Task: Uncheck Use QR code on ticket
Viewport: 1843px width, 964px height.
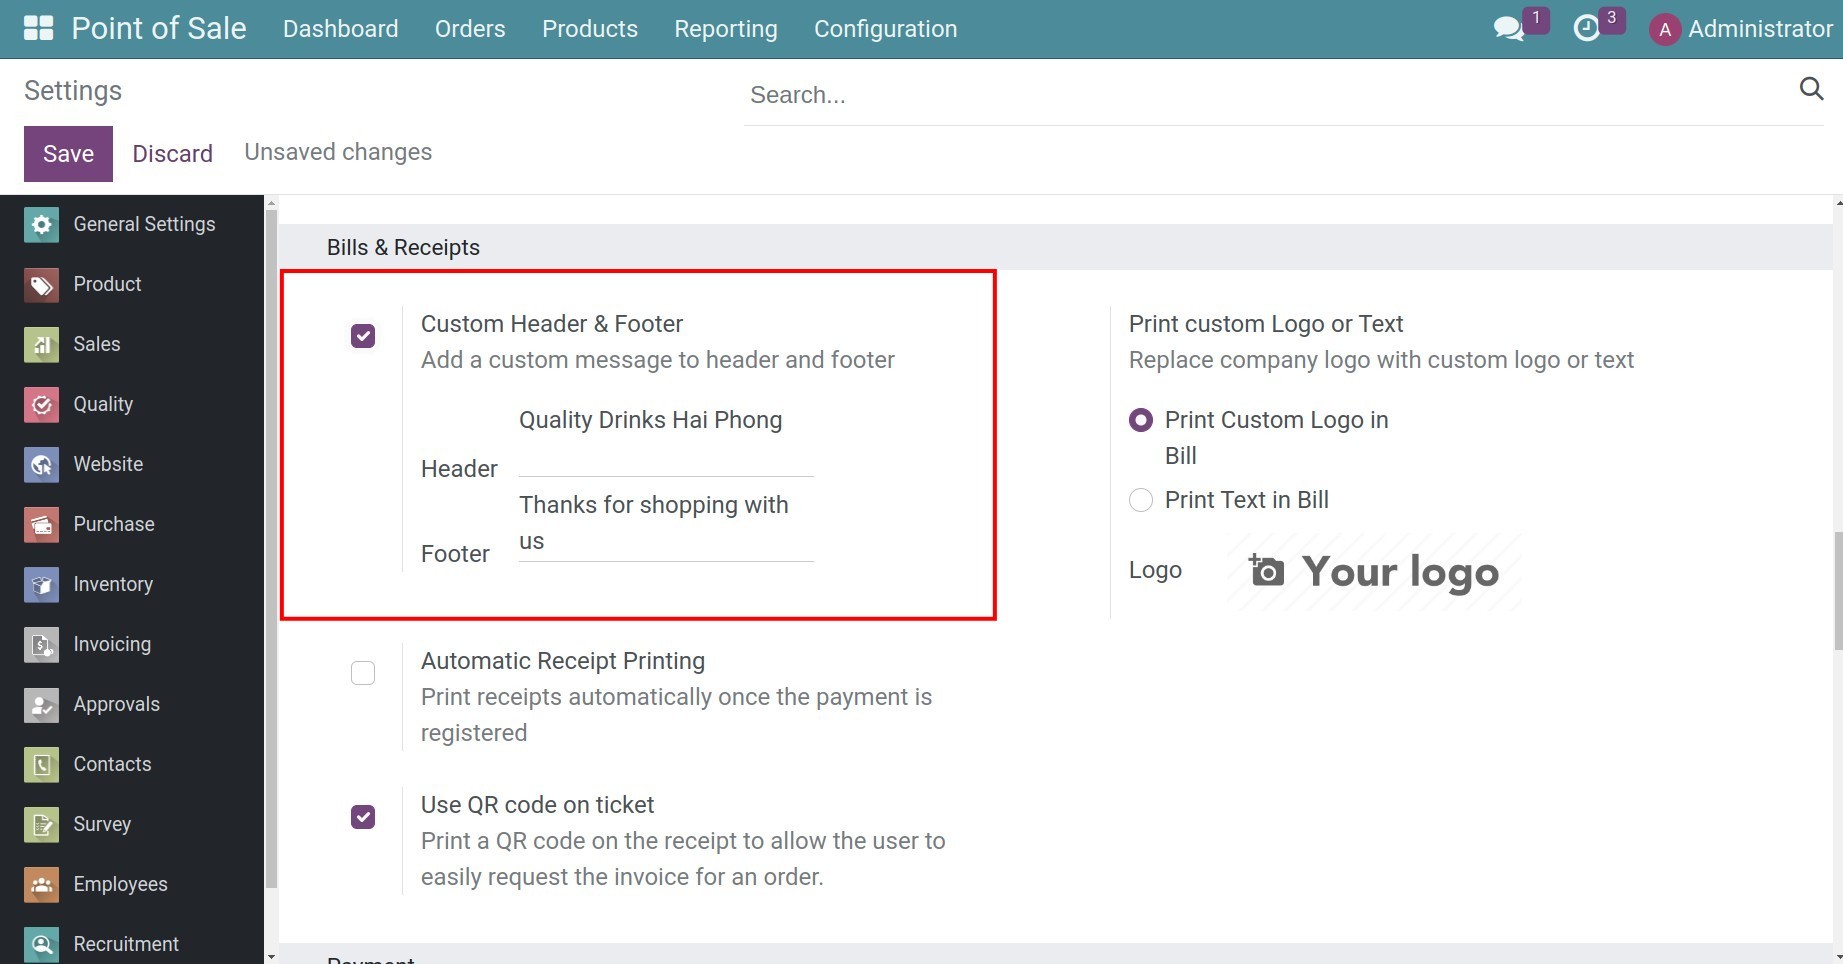Action: (362, 816)
